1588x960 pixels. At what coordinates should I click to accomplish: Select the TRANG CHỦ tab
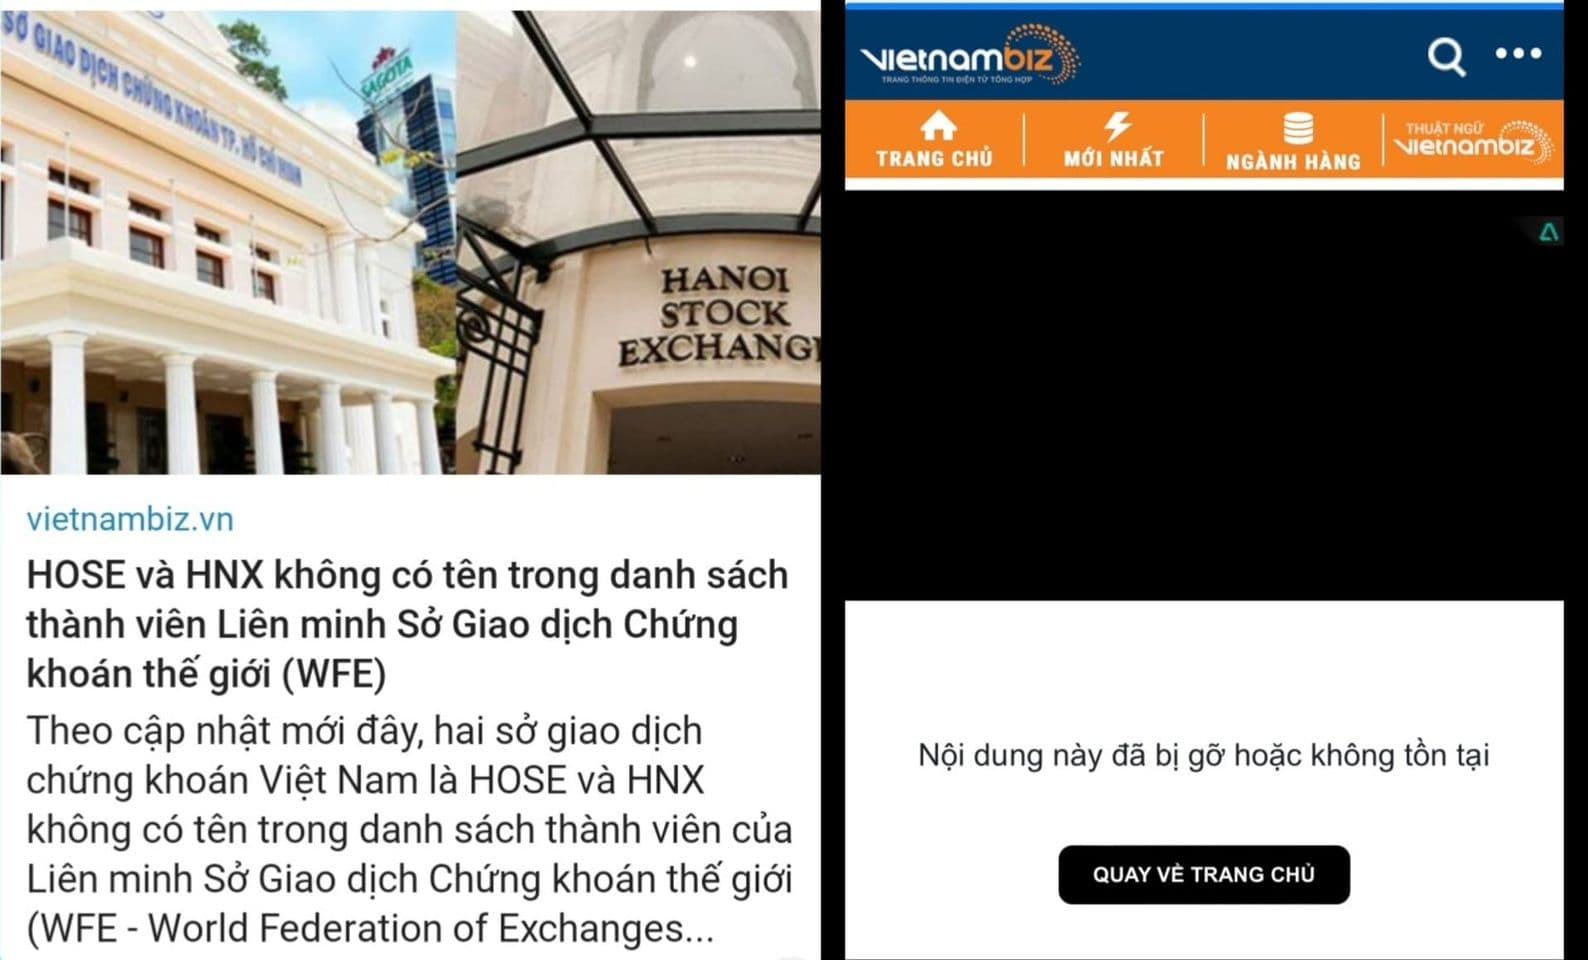click(x=934, y=141)
